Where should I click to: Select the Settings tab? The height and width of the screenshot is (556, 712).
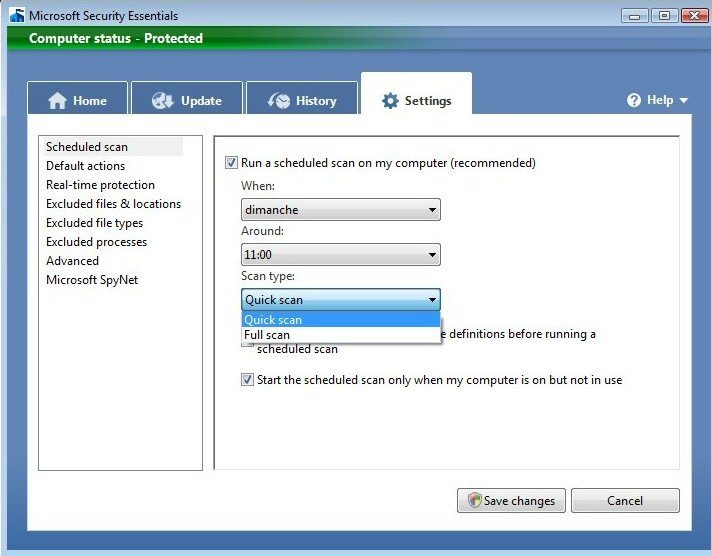point(416,94)
